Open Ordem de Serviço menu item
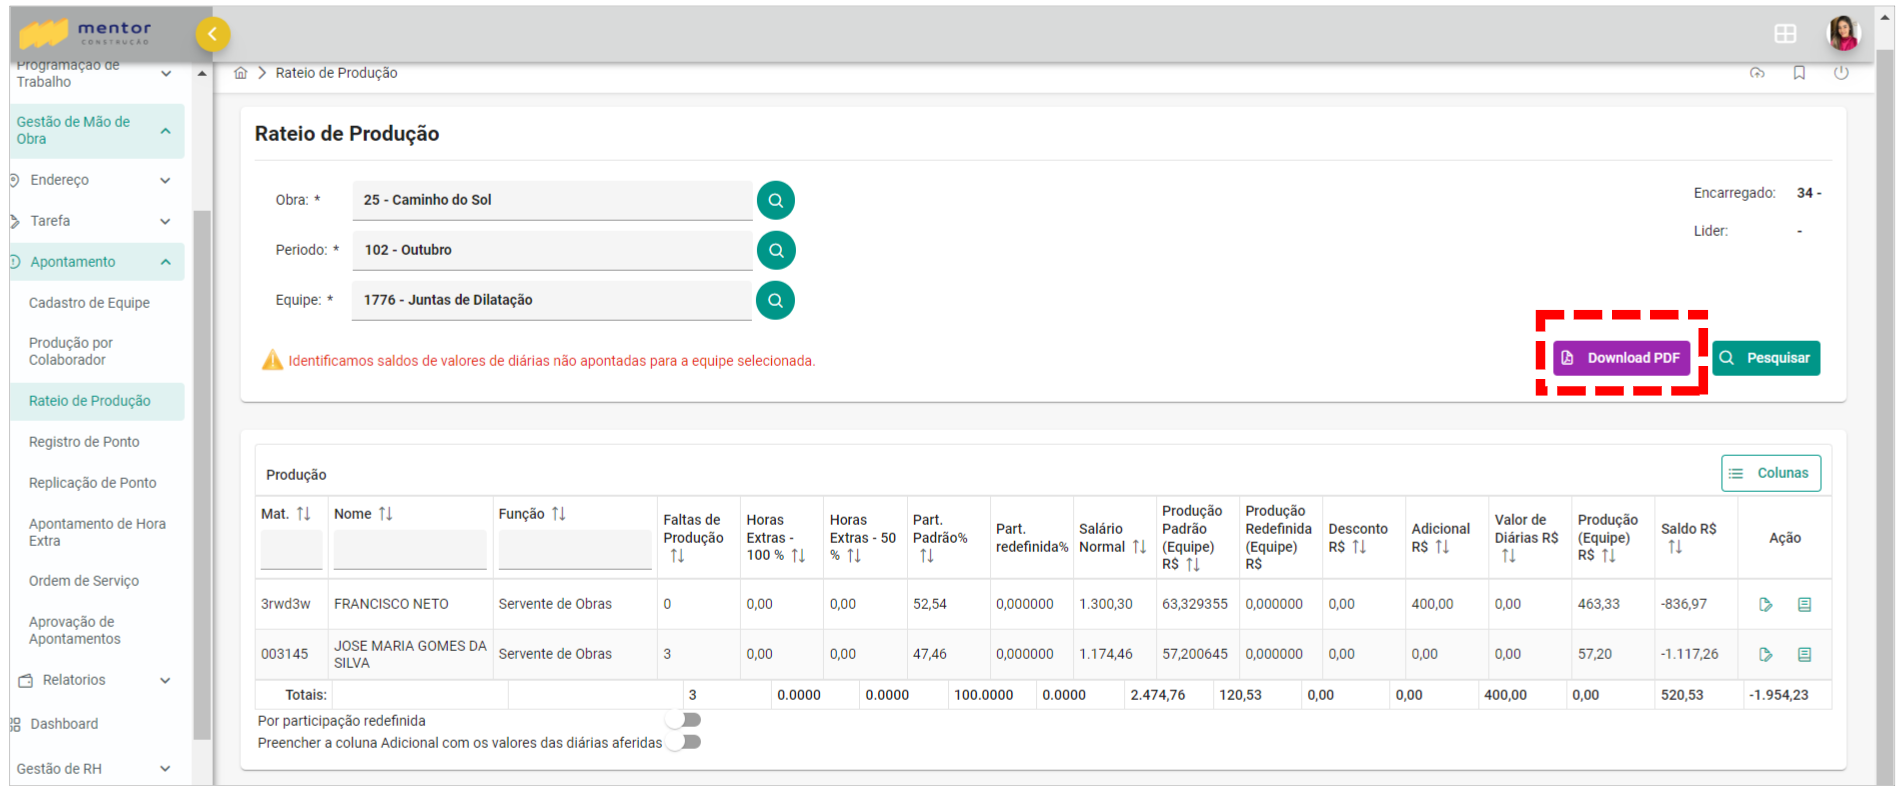 click(x=84, y=581)
